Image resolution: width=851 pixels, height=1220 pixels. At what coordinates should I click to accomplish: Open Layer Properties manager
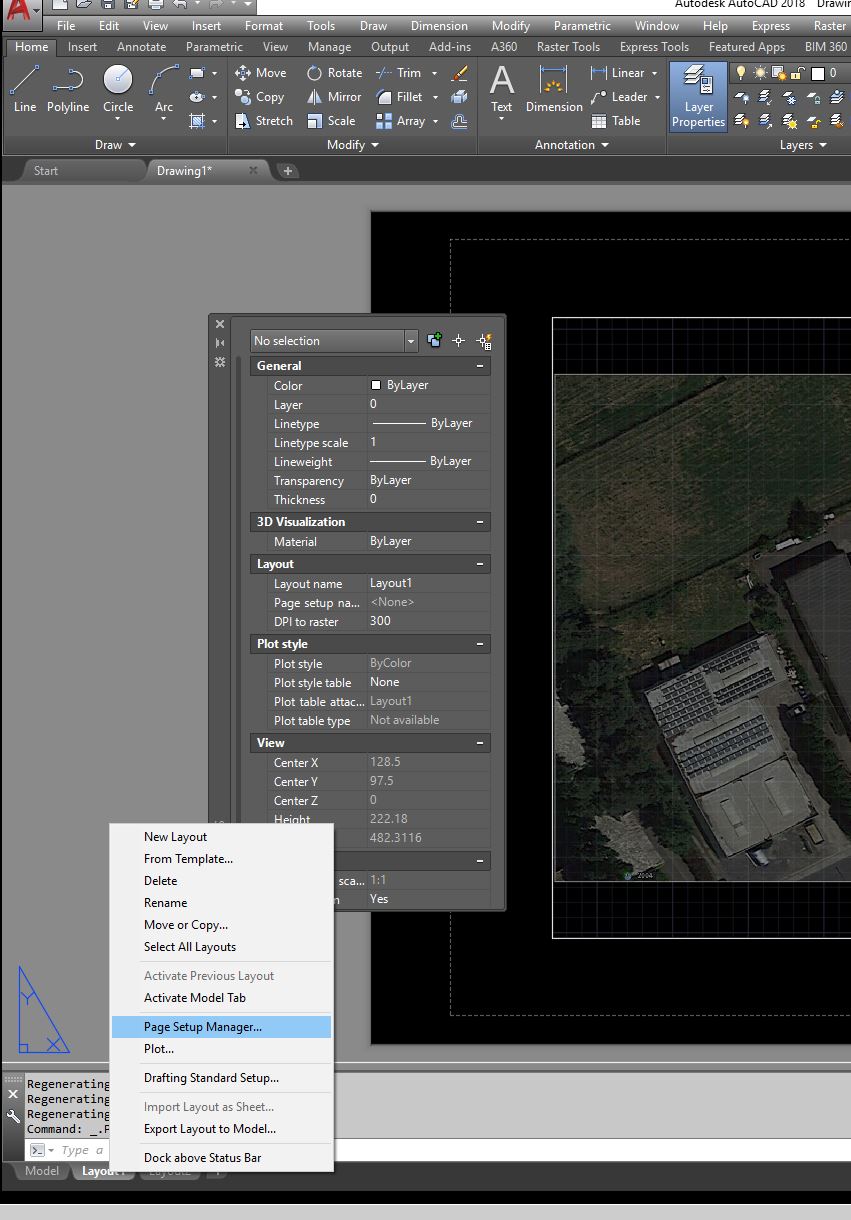click(x=697, y=97)
